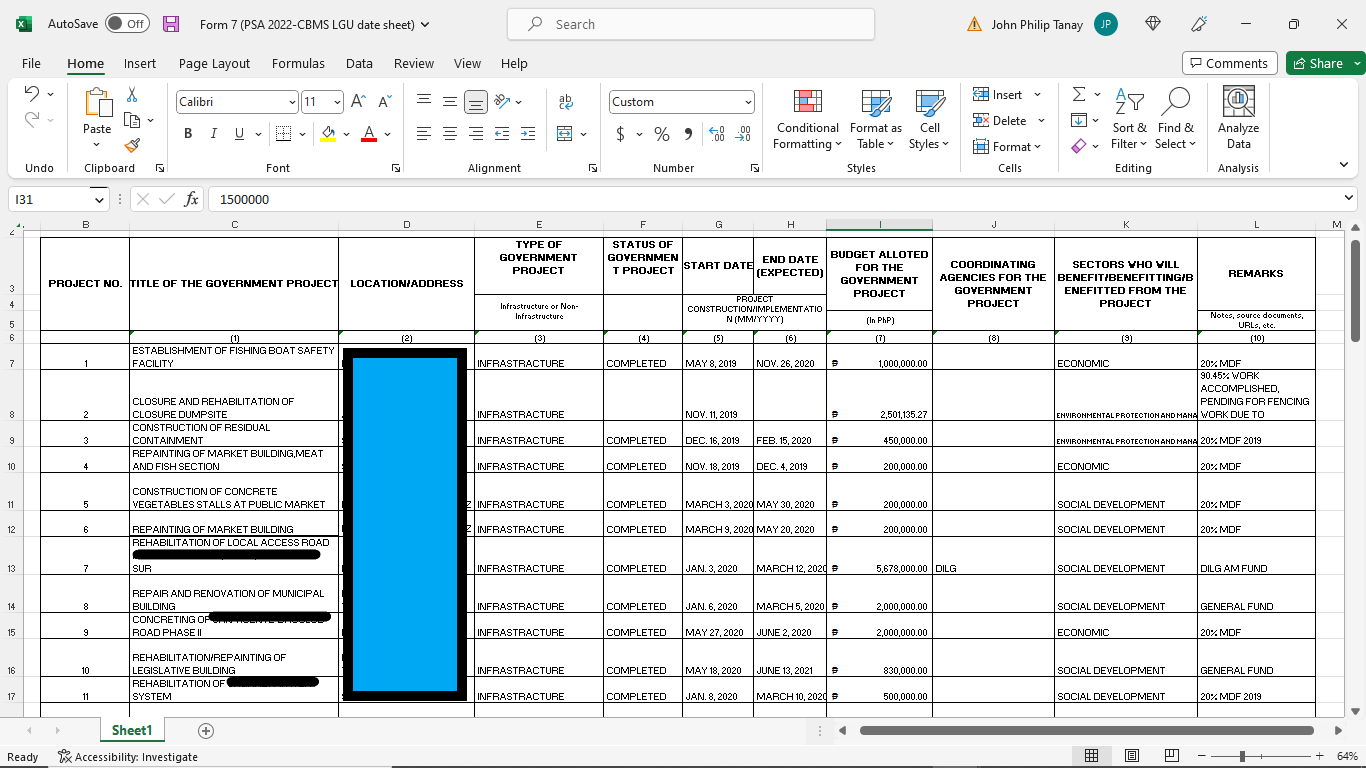This screenshot has width=1366, height=768.
Task: Click the Font Color letter A icon
Action: [368, 134]
